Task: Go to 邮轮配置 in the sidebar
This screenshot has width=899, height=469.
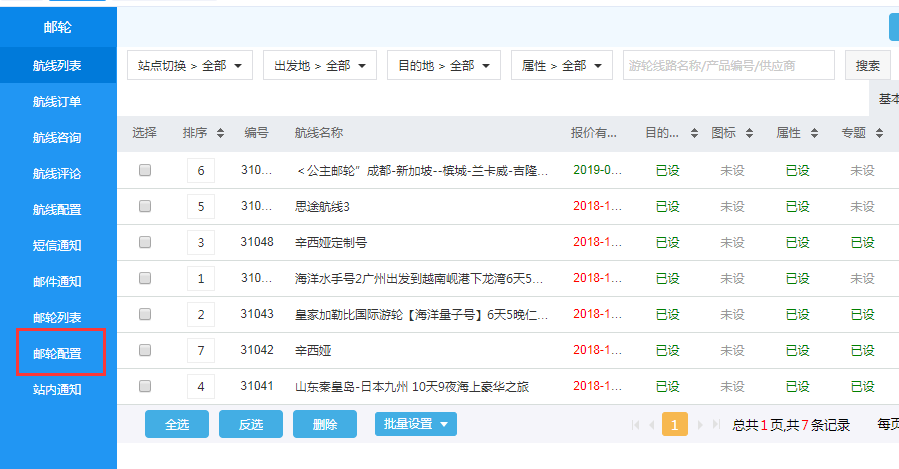Action: pos(58,354)
